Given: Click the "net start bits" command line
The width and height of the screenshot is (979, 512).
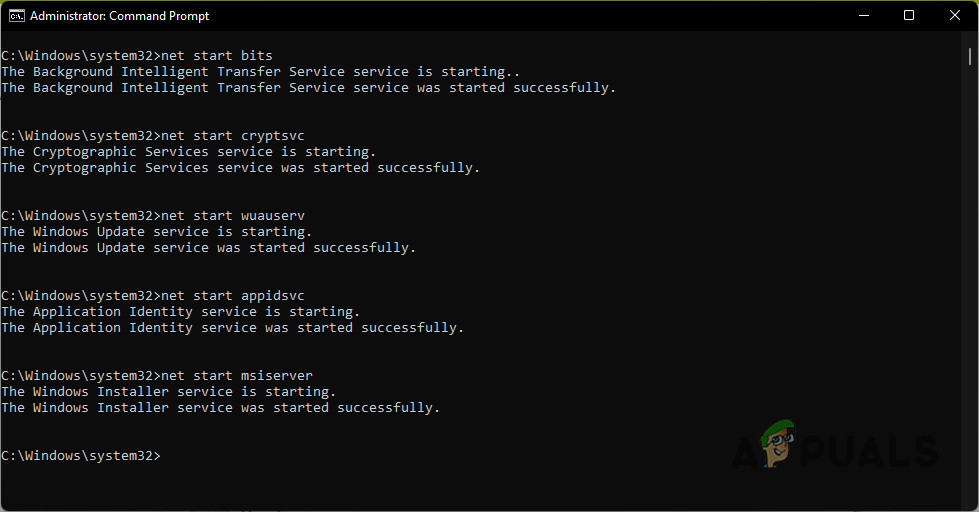Looking at the screenshot, I should 137,56.
